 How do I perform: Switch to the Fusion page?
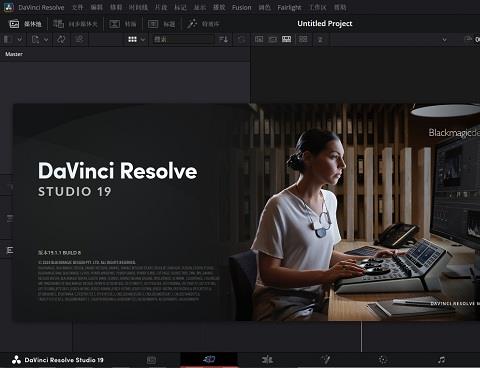pos(325,360)
